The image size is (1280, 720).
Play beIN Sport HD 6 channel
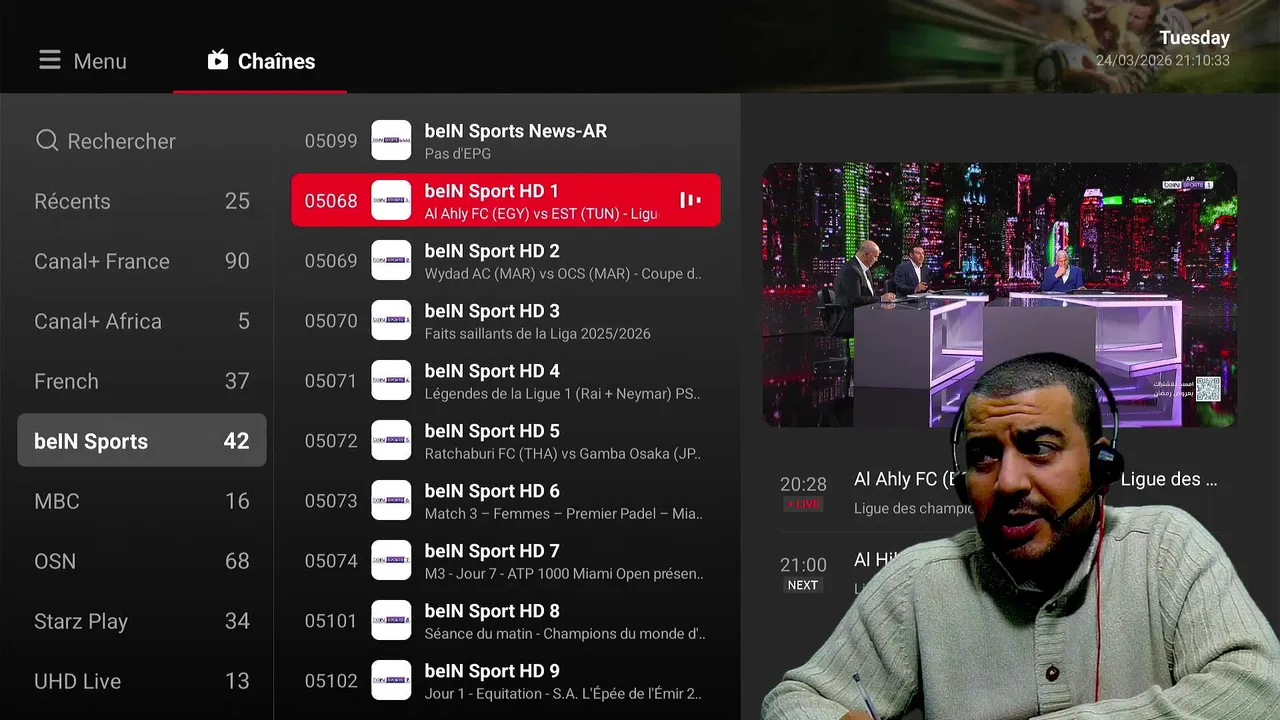point(505,500)
